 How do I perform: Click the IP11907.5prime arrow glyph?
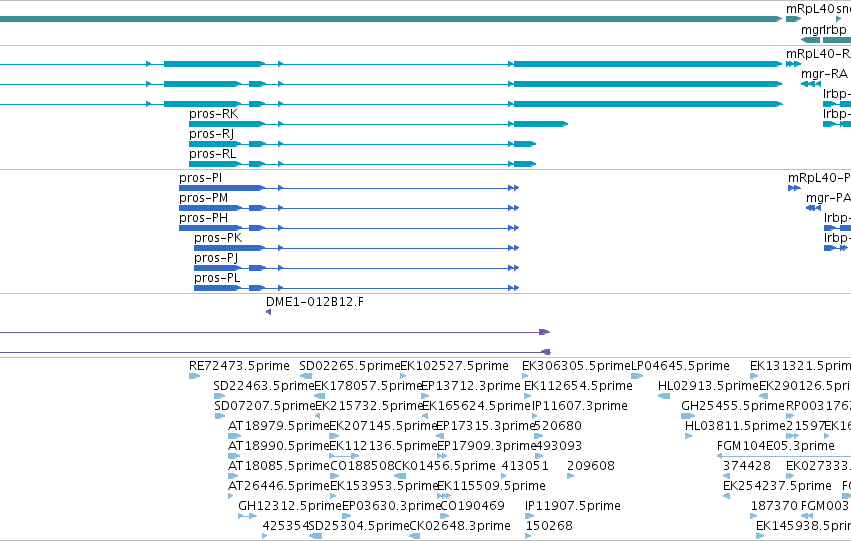(529, 517)
